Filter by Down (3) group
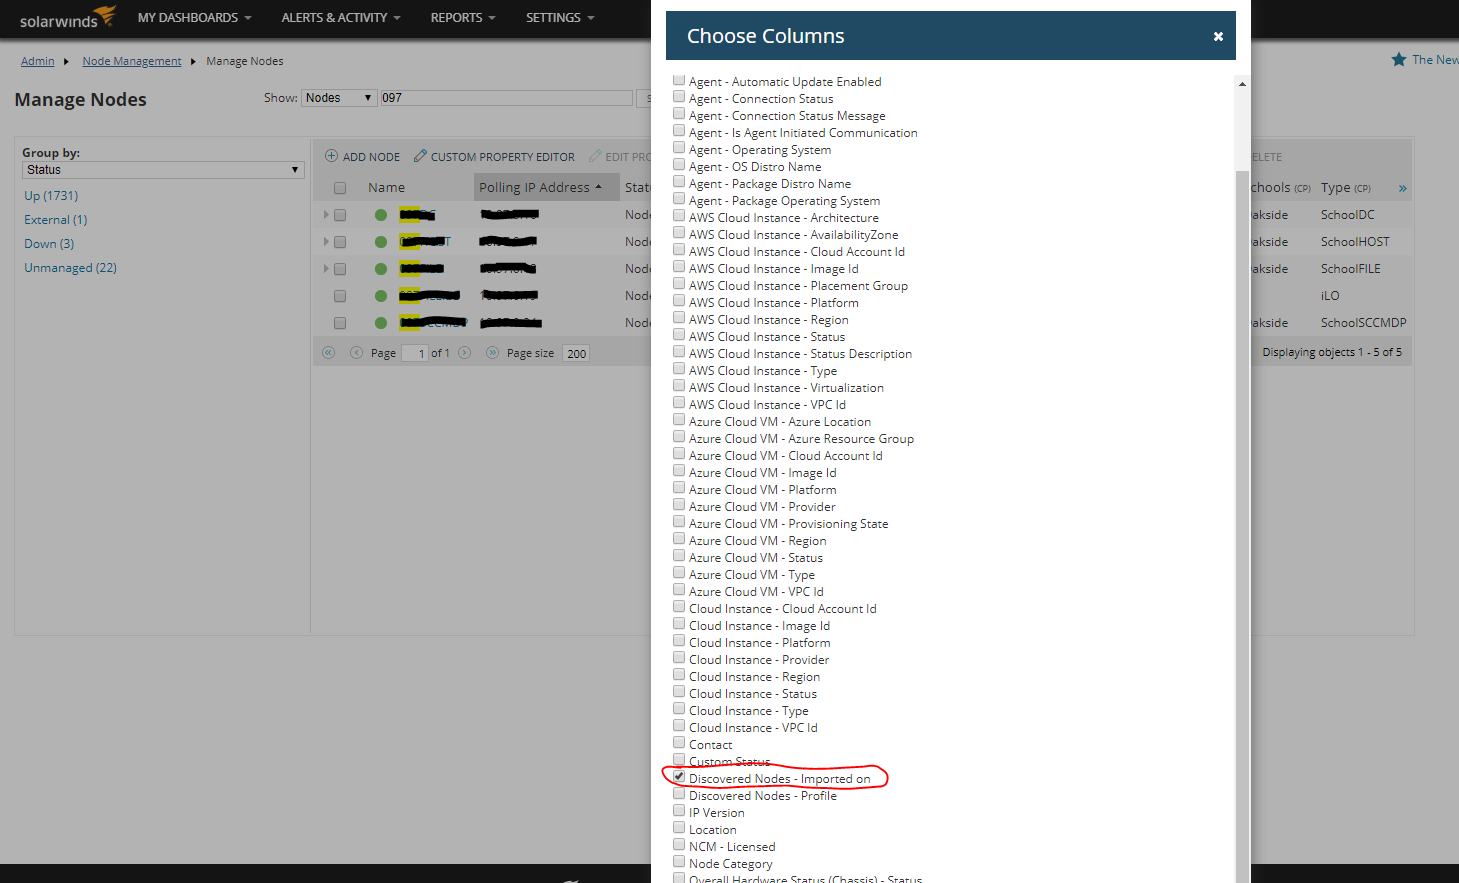This screenshot has height=883, width=1459. (49, 244)
